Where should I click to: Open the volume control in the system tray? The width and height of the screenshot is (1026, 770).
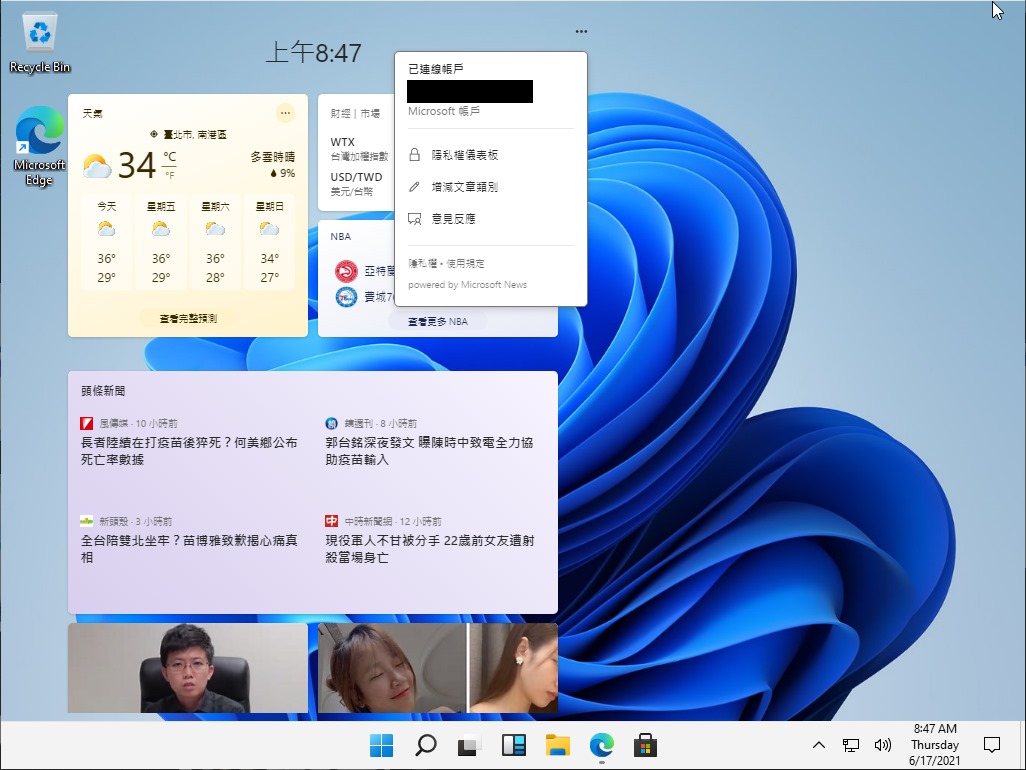coord(884,744)
